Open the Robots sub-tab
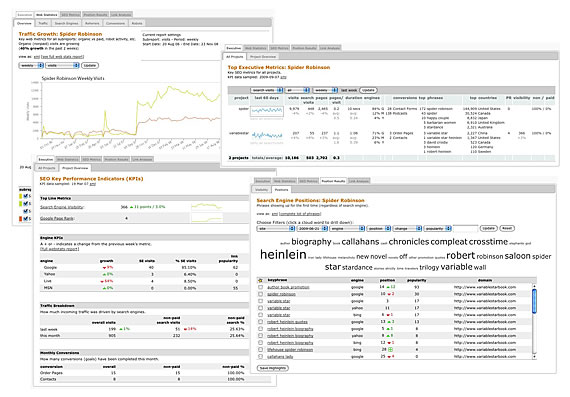The height and width of the screenshot is (397, 570). [137, 23]
